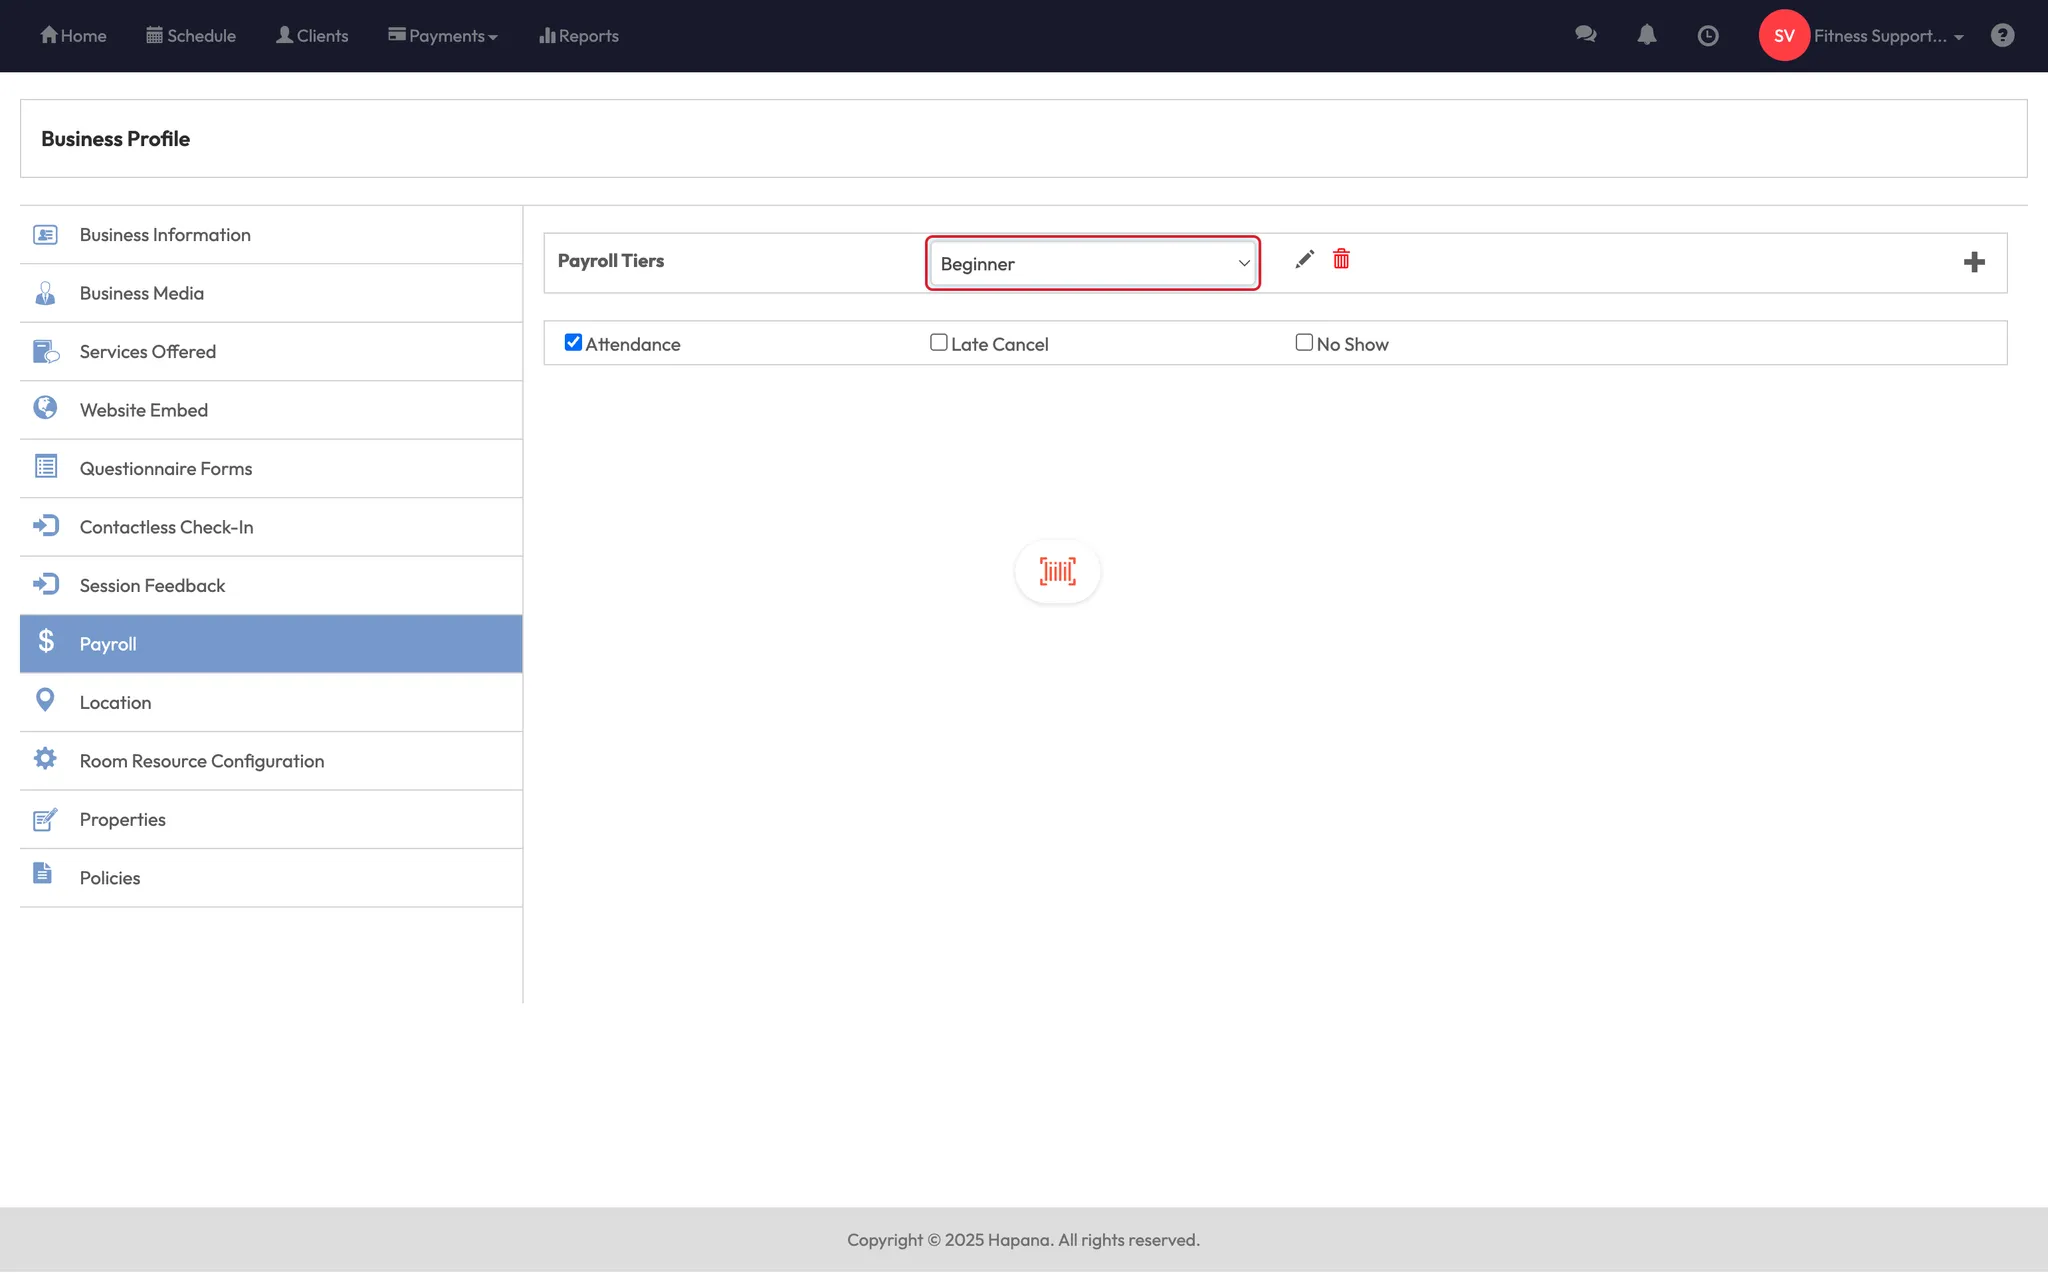2048x1273 pixels.
Task: Expand the Payments menu dropdown
Action: tap(443, 36)
